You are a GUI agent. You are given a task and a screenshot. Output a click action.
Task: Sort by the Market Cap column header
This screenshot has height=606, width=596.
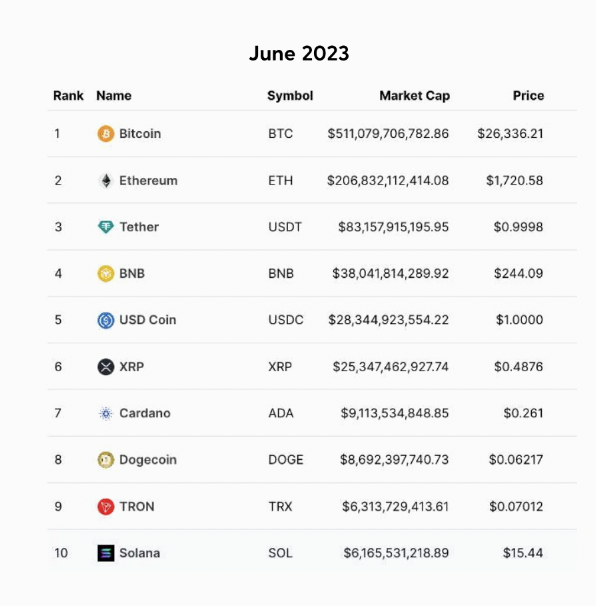pyautogui.click(x=414, y=95)
